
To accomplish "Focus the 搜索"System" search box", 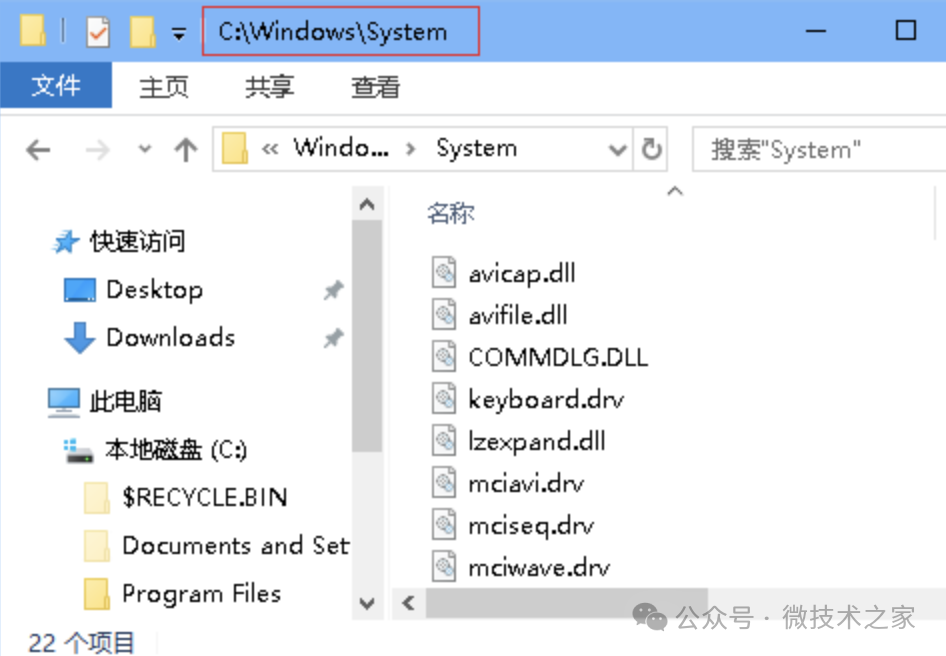I will (819, 150).
